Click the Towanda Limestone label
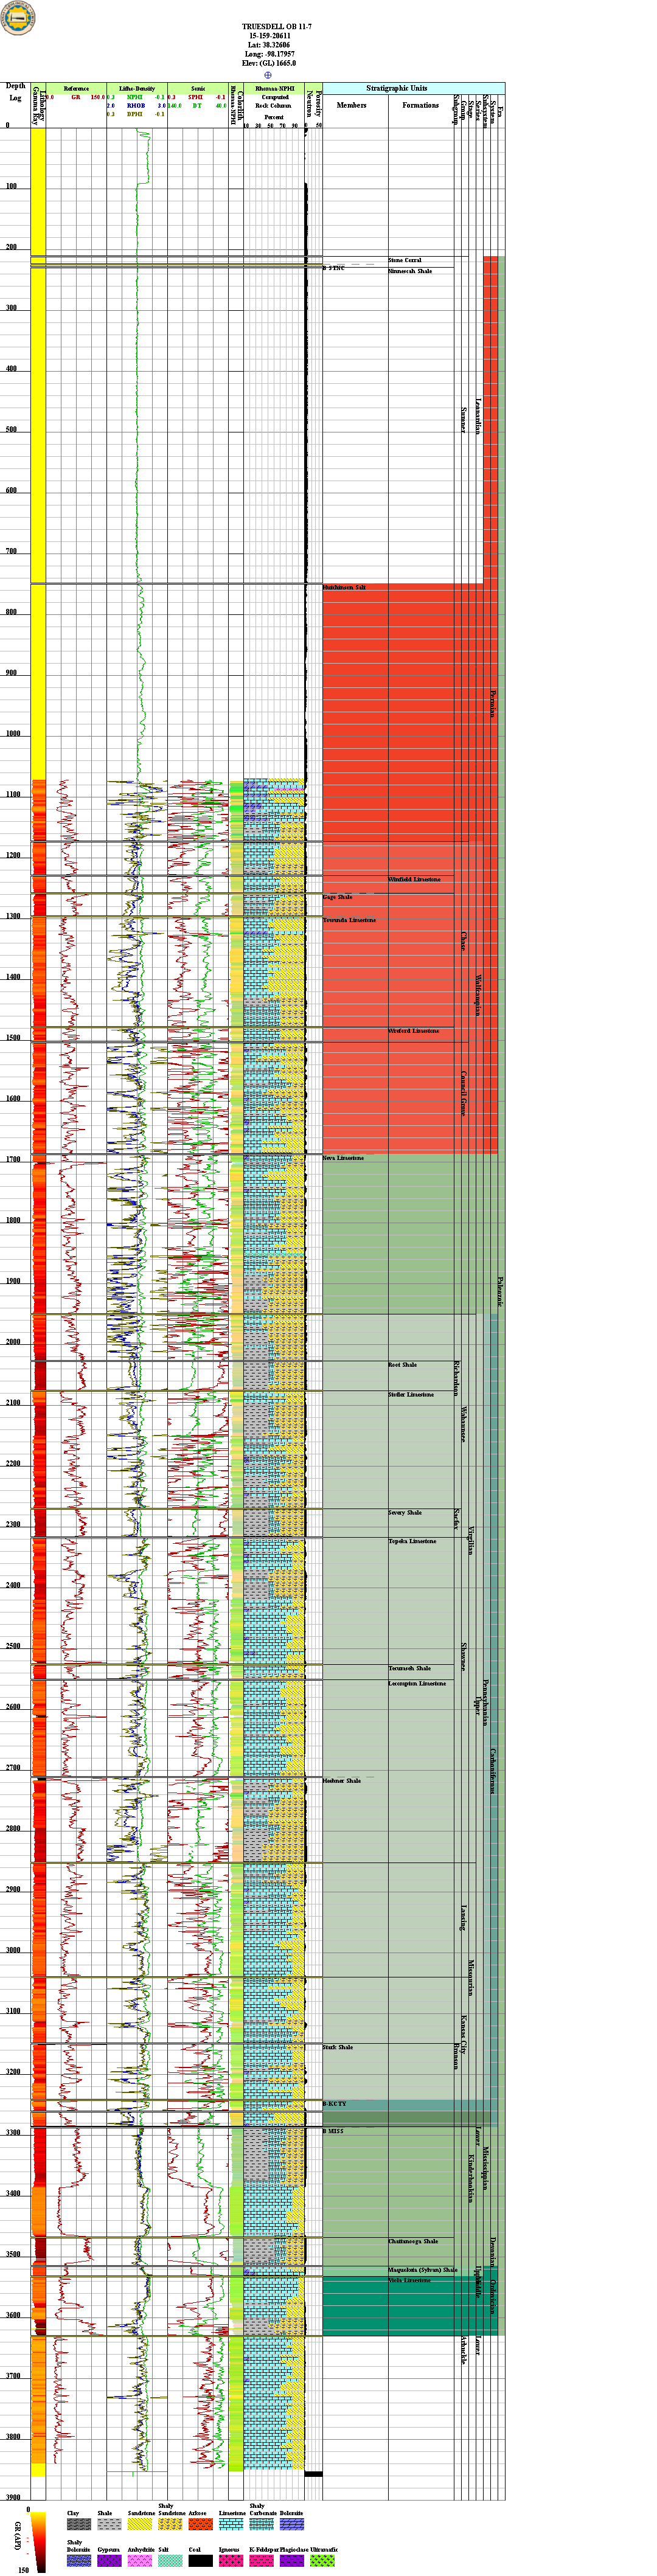Viewport: 657px width, 2576px height. 349,920
